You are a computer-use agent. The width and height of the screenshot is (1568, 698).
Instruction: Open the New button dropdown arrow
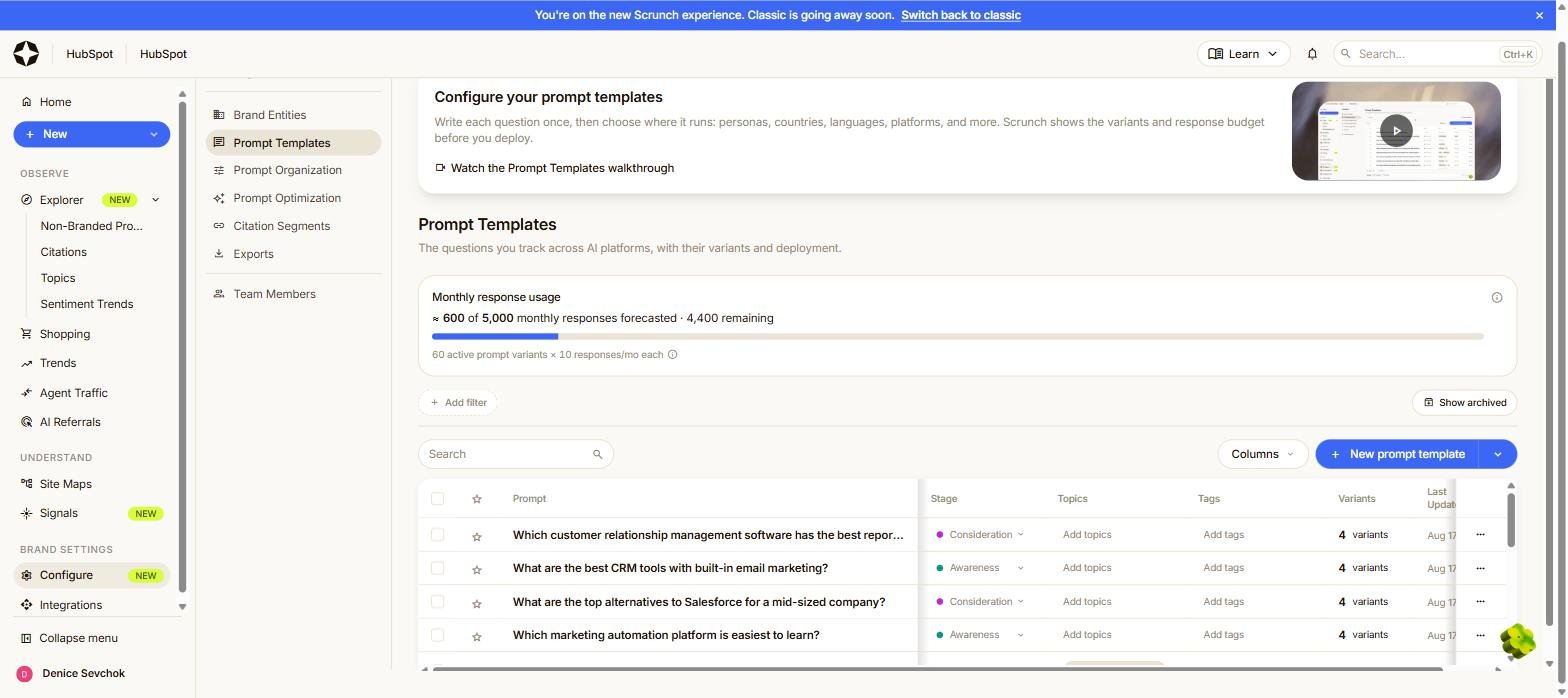point(153,134)
